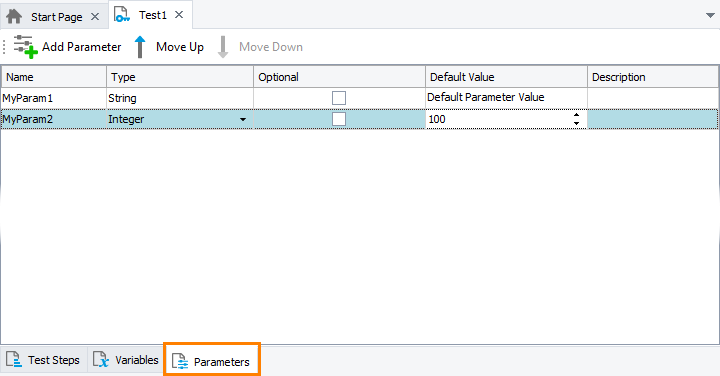
Task: Click the Parameters tab icon
Action: (x=180, y=361)
